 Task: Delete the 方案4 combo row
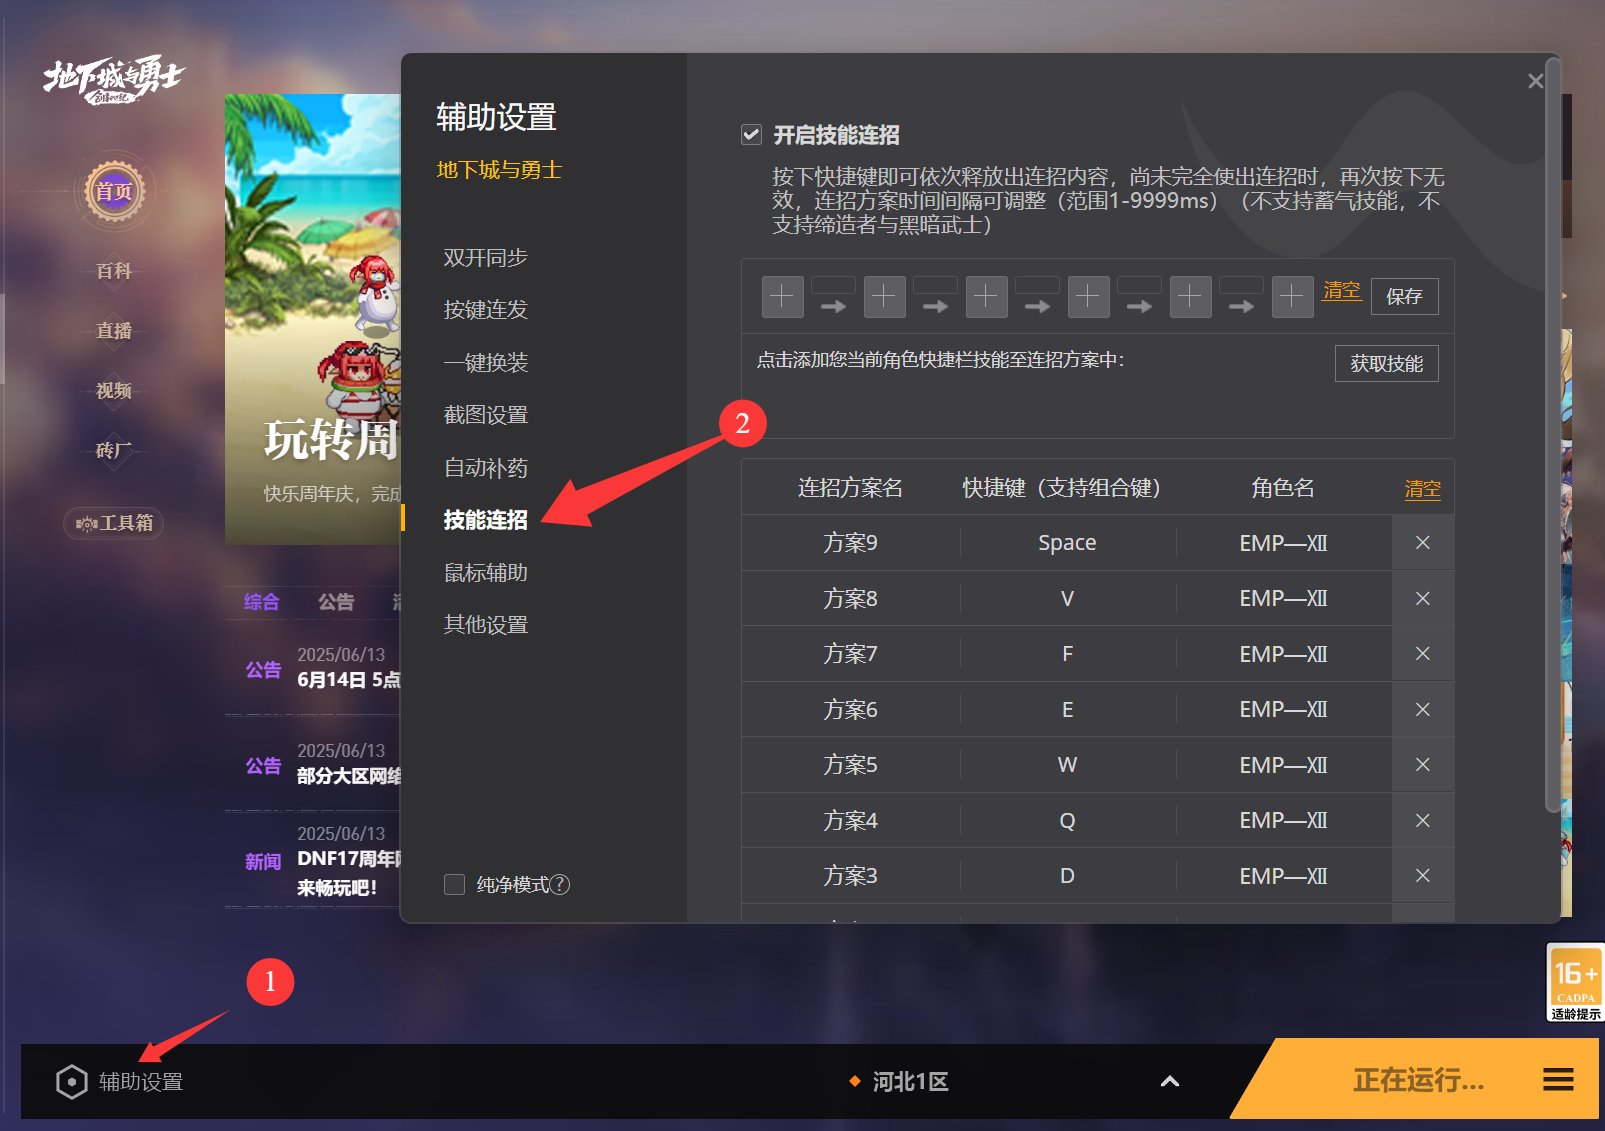tap(1423, 820)
